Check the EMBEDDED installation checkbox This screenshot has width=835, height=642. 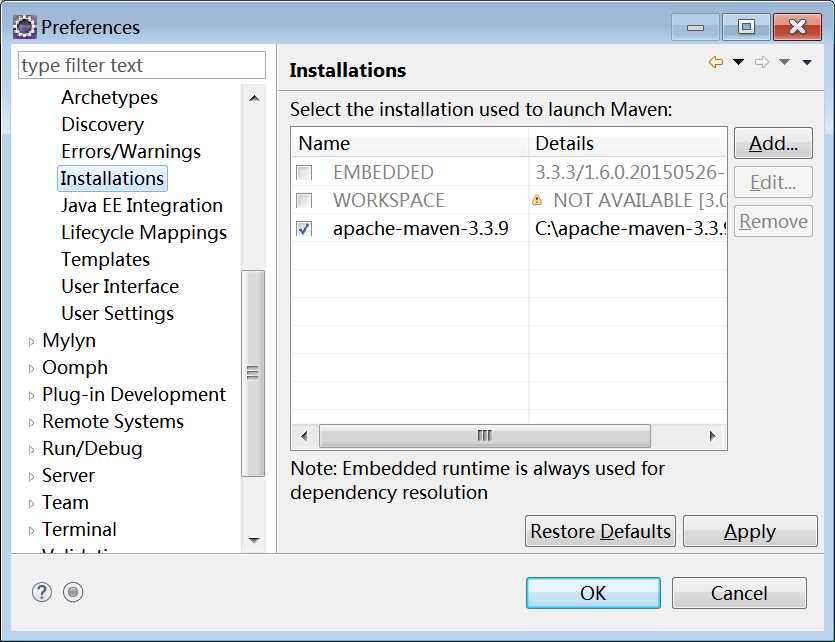click(x=304, y=172)
